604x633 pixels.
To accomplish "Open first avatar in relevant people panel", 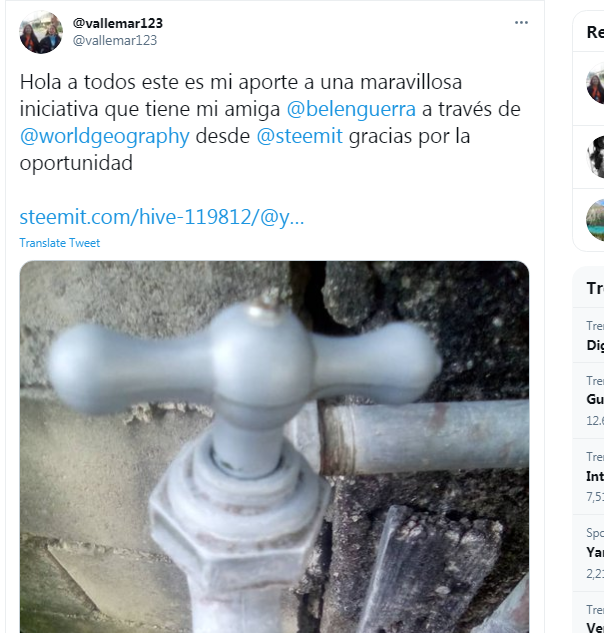I will point(595,84).
